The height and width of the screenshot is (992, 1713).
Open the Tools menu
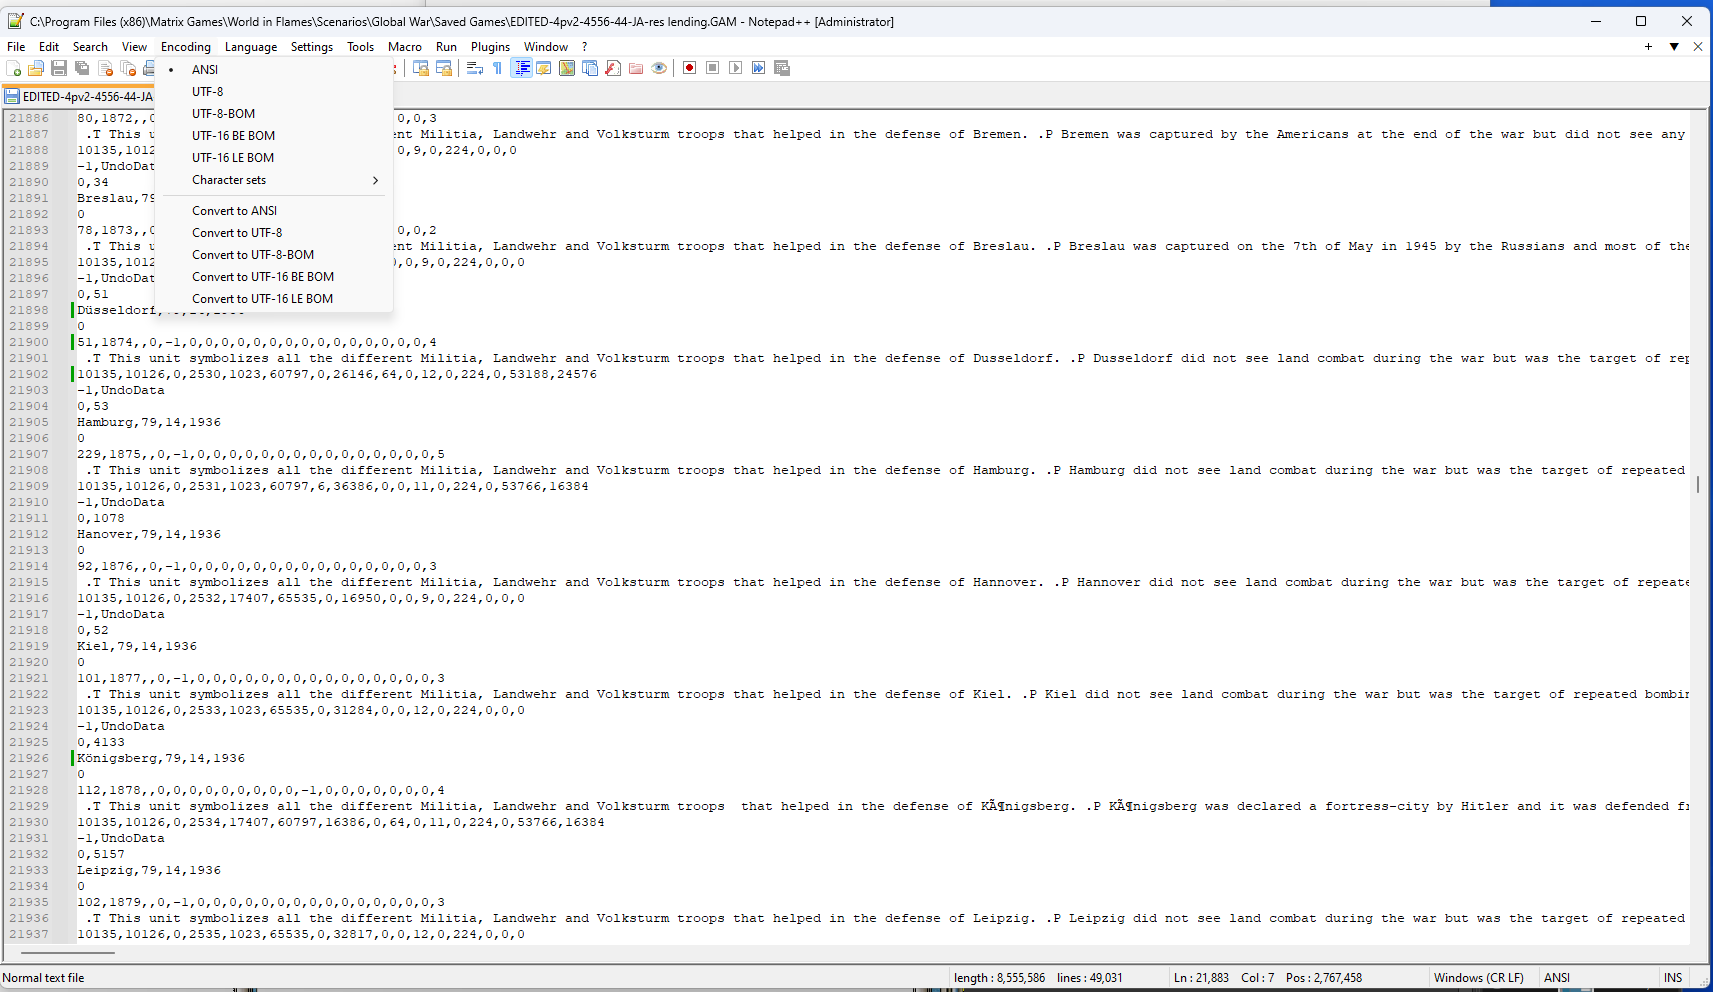pos(361,47)
